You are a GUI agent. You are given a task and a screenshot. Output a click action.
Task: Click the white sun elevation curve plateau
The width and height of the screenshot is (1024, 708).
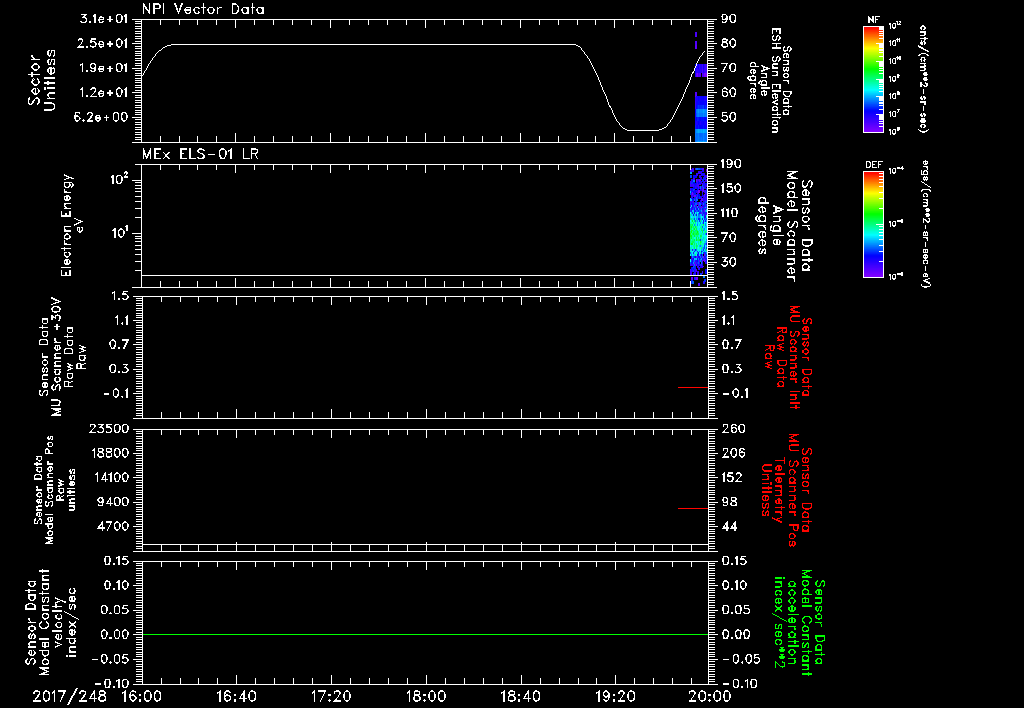coord(372,44)
